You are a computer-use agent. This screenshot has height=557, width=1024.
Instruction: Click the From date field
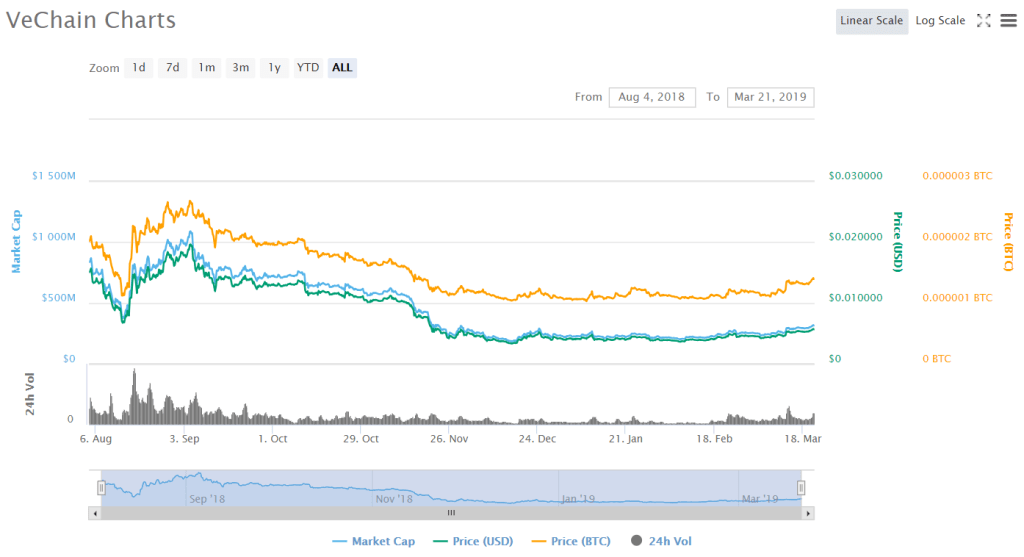tap(651, 97)
